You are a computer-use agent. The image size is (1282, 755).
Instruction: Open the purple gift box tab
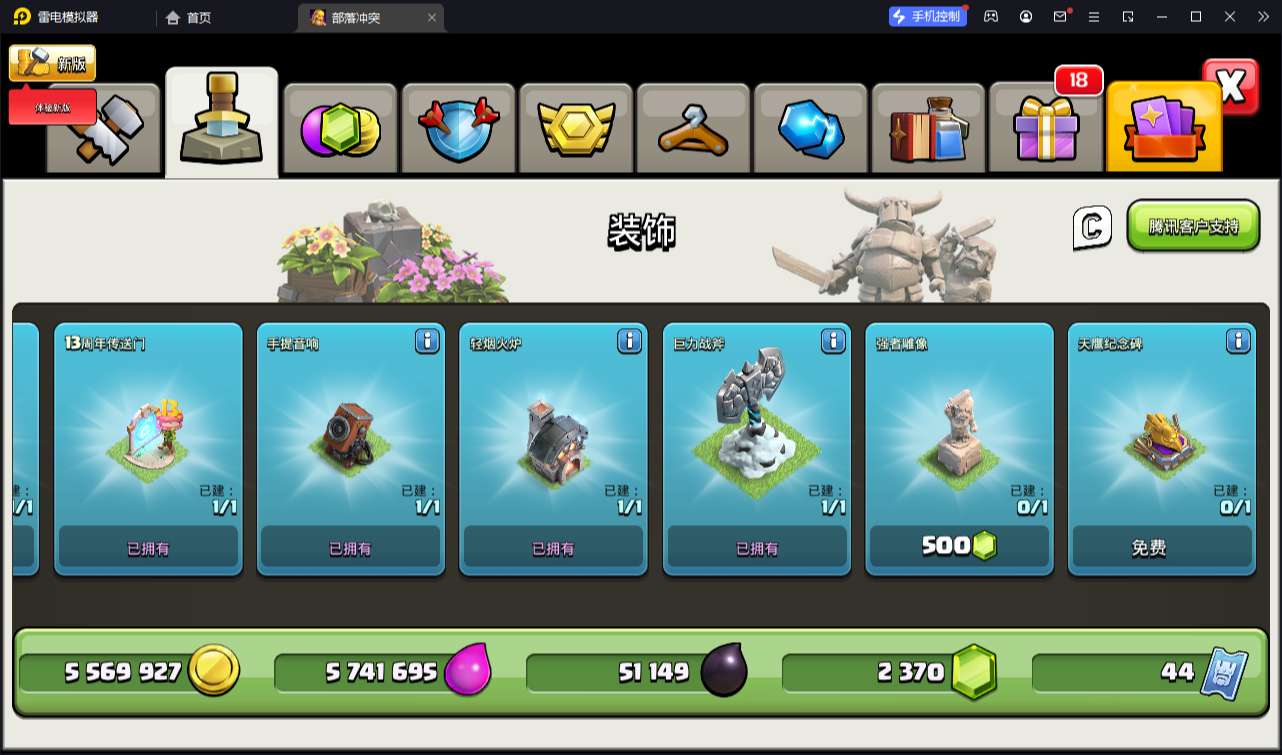(1046, 130)
